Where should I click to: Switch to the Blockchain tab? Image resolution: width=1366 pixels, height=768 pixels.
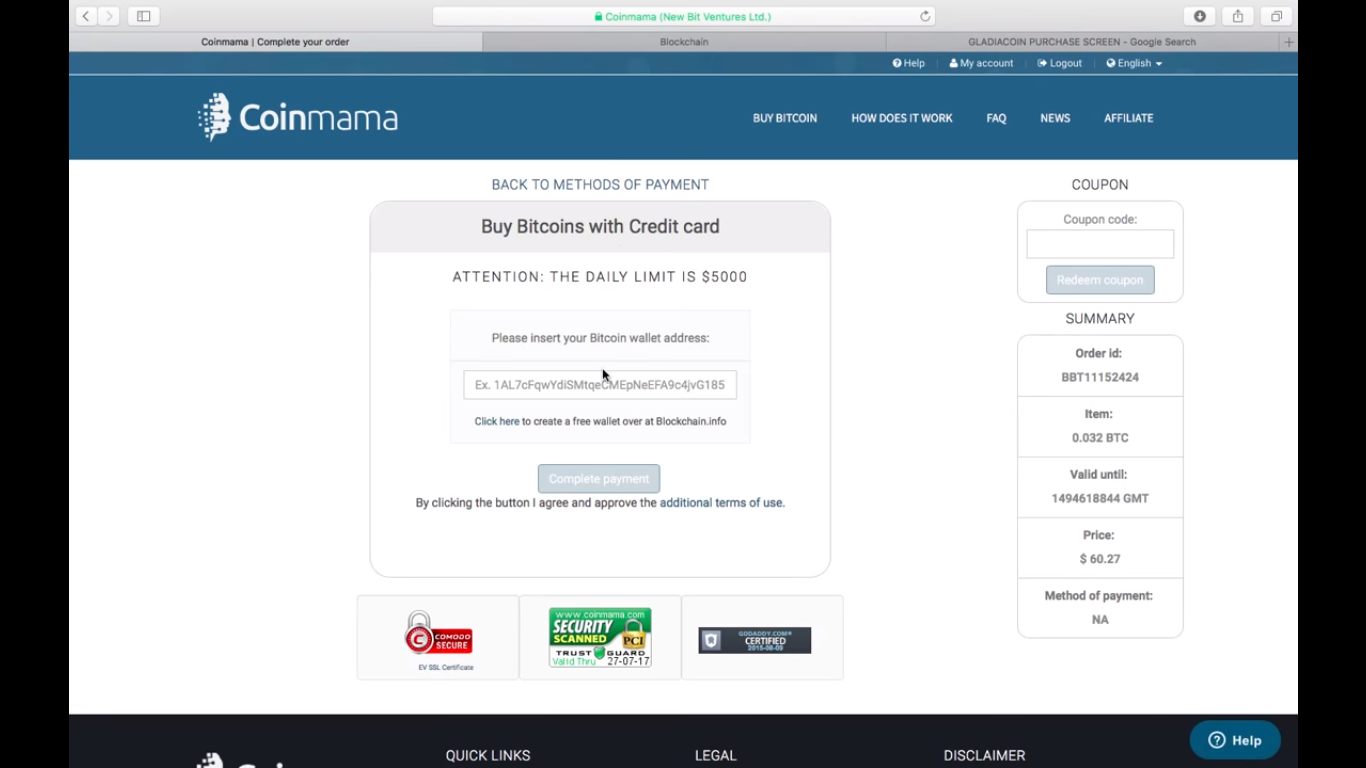tap(684, 42)
